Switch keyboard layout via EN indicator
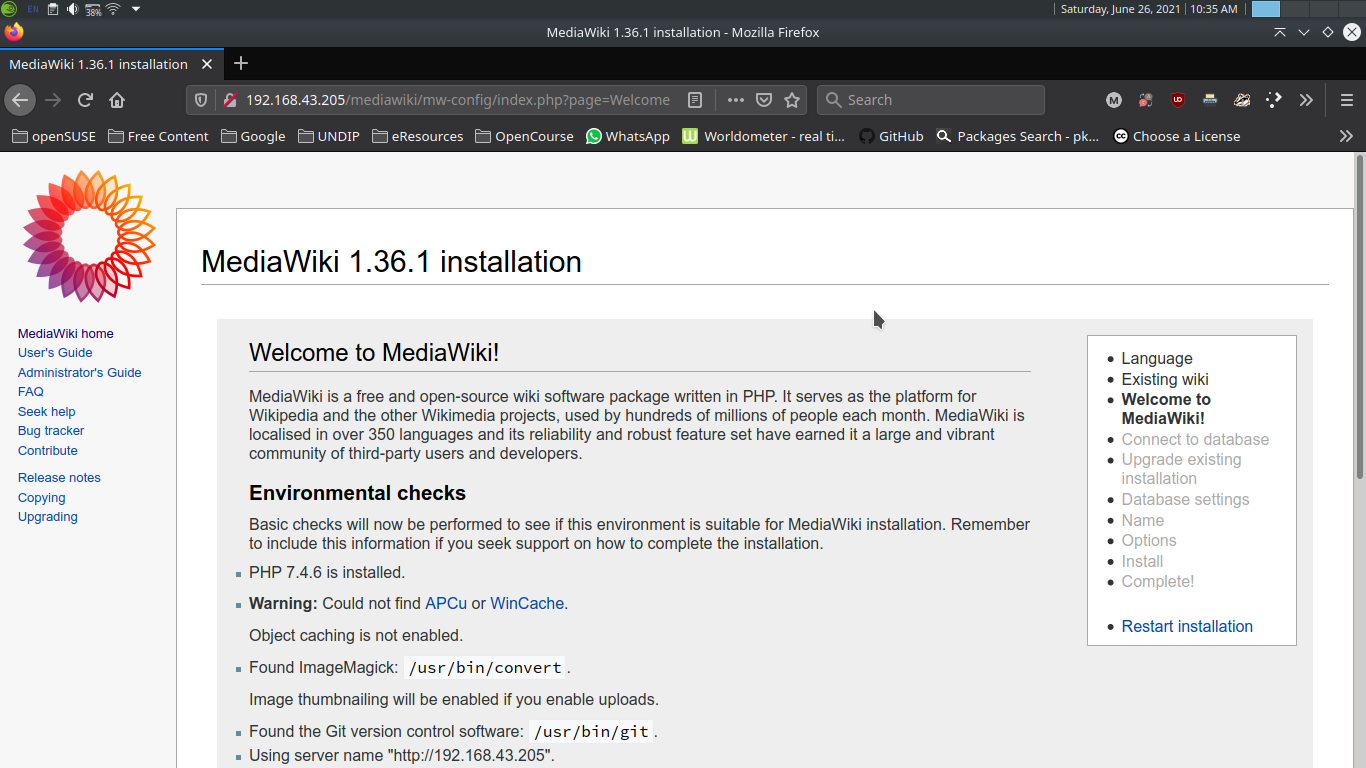 click(33, 9)
